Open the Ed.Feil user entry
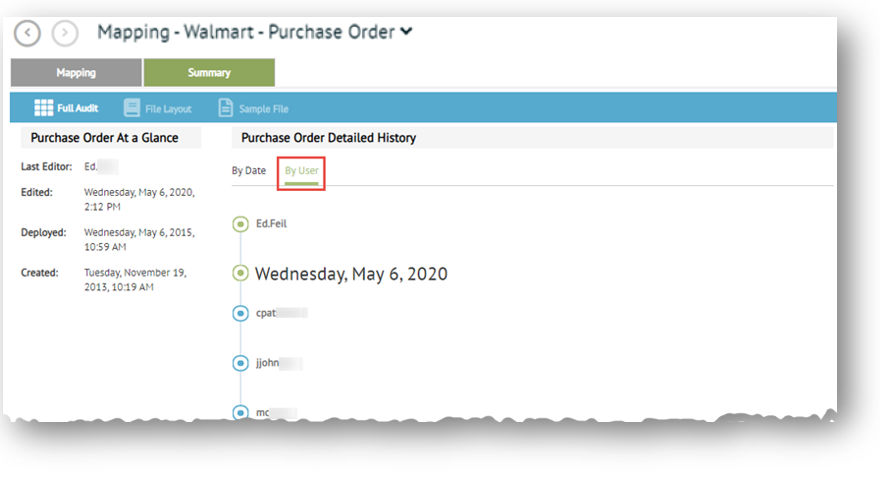 point(271,224)
